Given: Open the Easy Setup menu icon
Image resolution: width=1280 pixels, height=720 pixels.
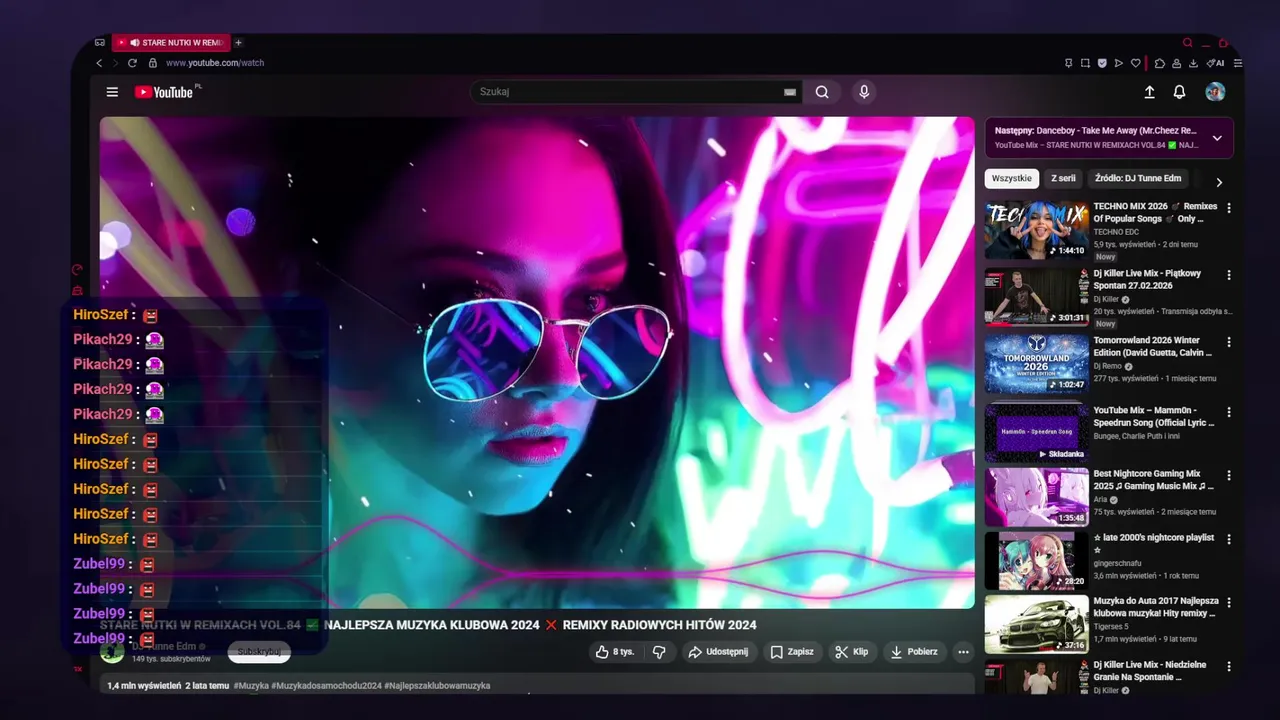Looking at the screenshot, I should coord(1238,63).
